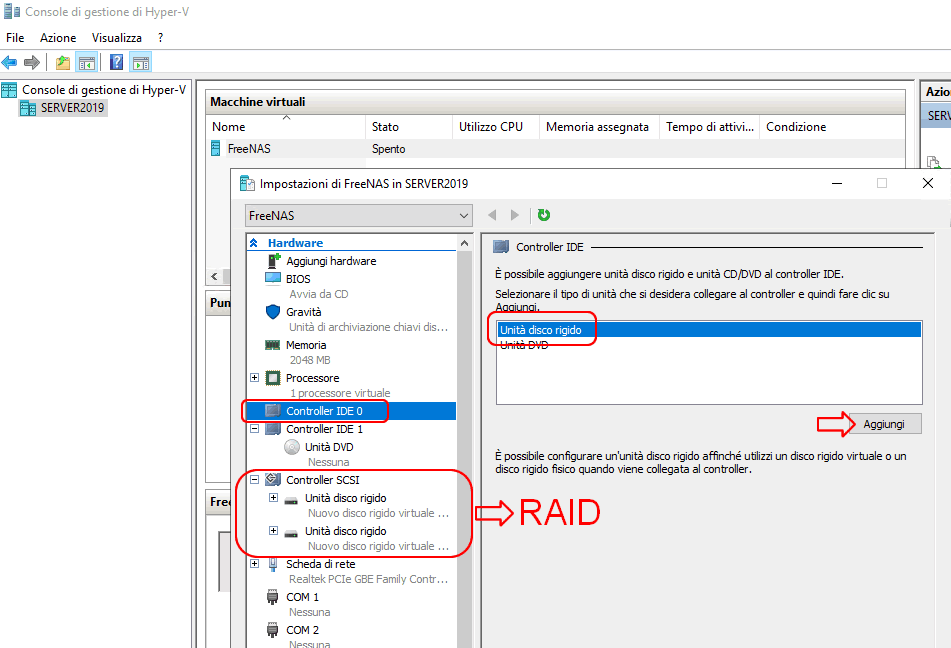Click the Controller SCSI icon
The width and height of the screenshot is (951, 648).
point(273,480)
